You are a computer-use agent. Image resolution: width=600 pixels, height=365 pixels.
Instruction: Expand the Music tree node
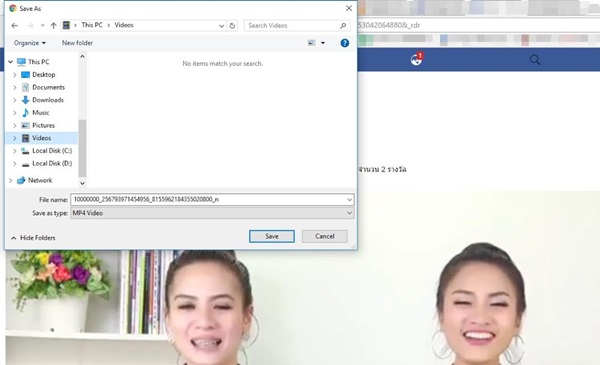(x=15, y=112)
